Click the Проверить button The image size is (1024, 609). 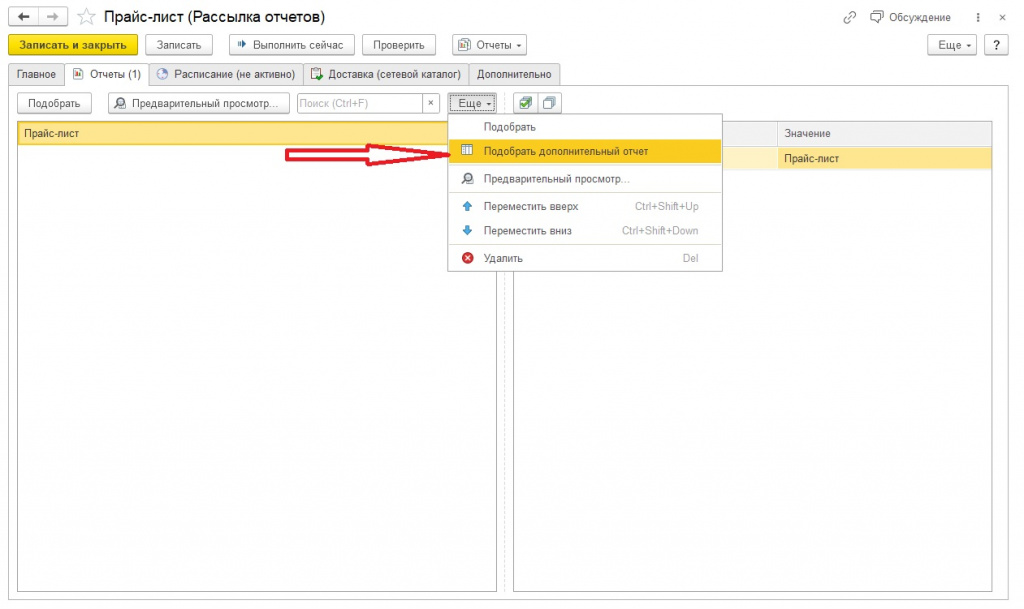pos(398,45)
